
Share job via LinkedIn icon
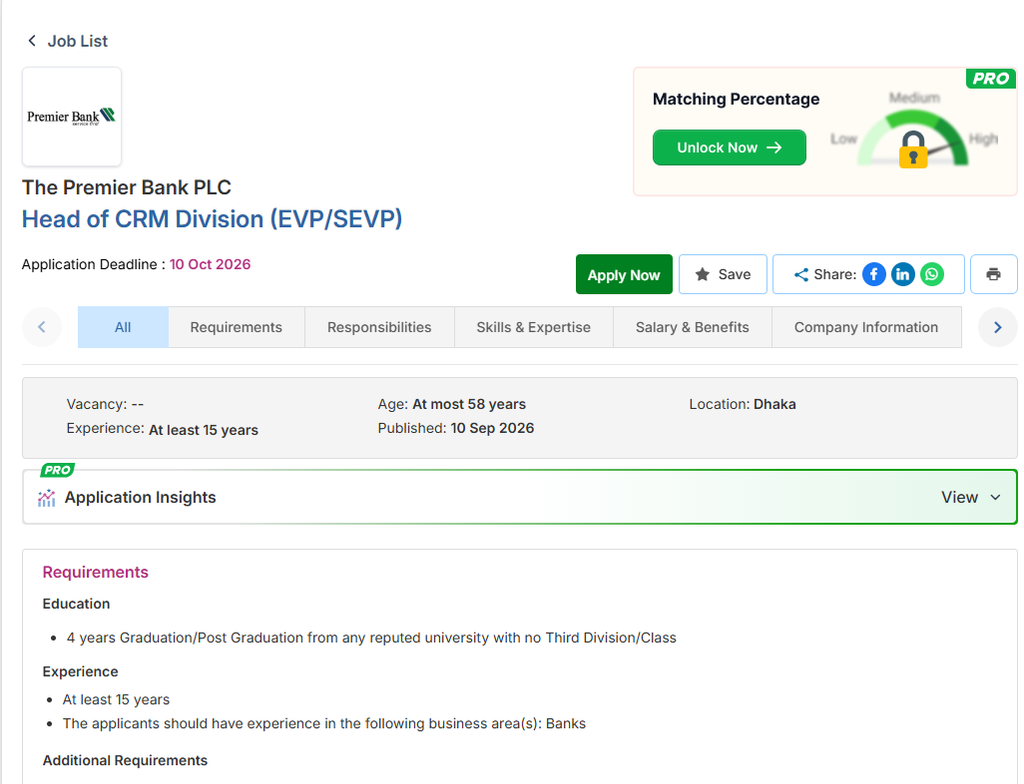[x=903, y=274]
